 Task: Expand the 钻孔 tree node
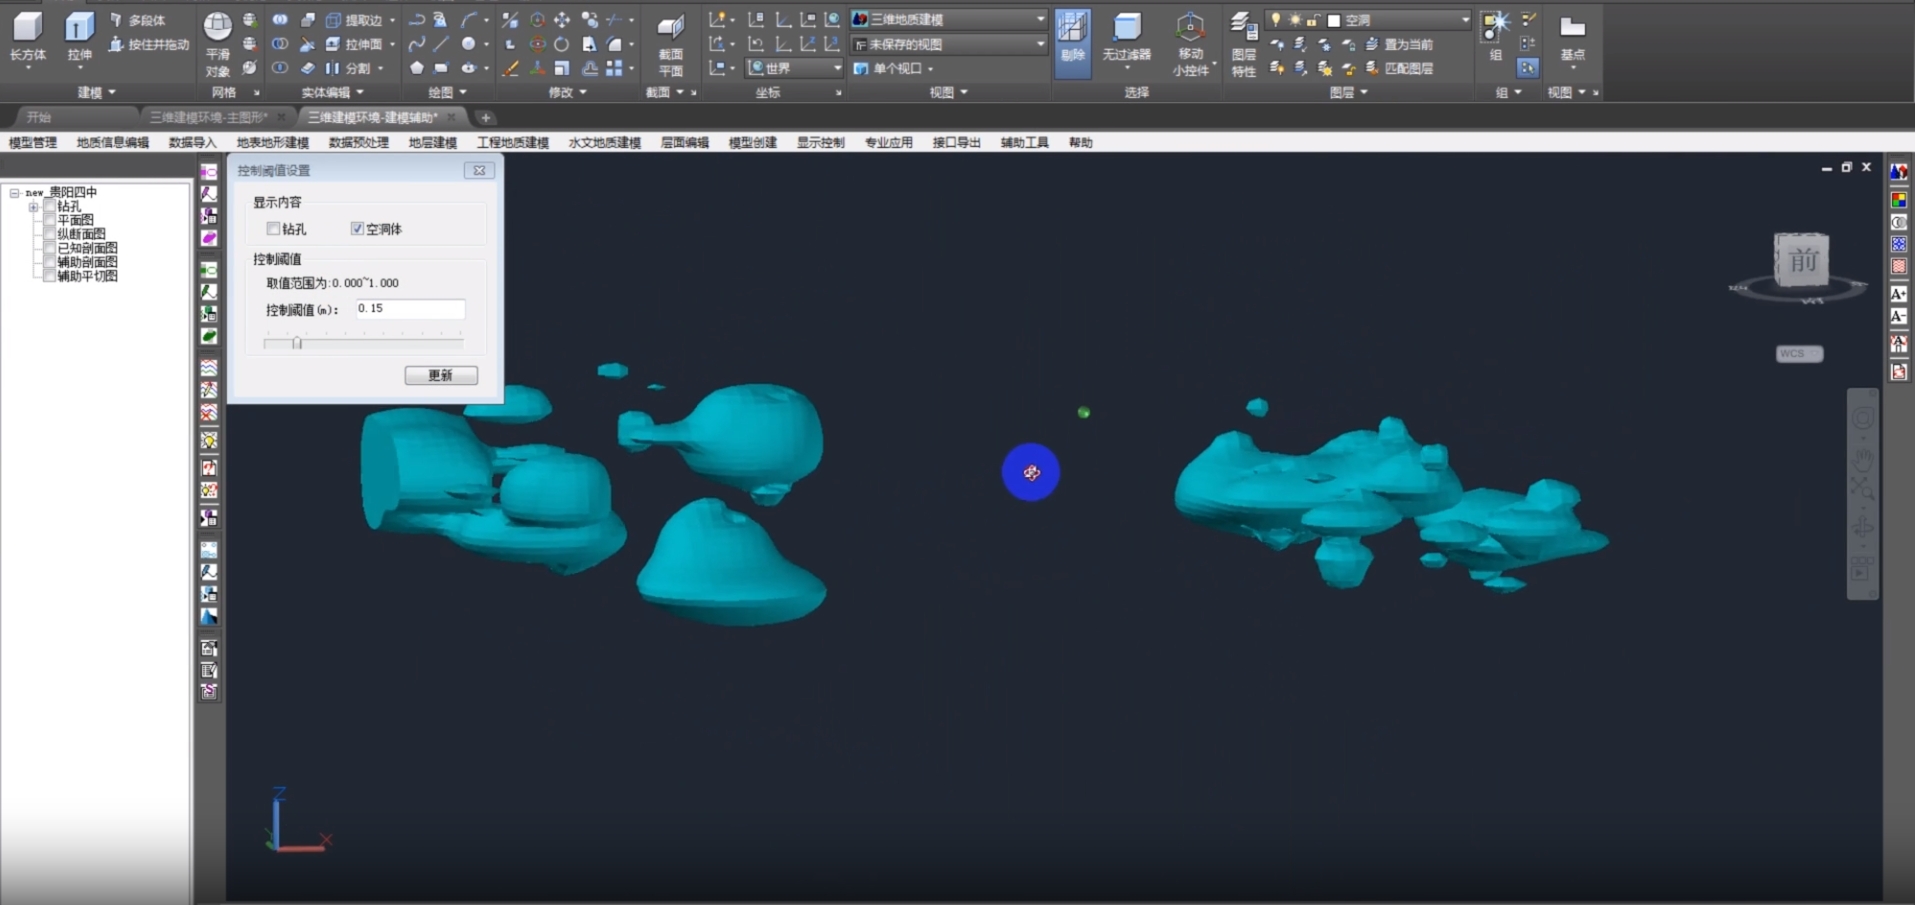(x=34, y=207)
